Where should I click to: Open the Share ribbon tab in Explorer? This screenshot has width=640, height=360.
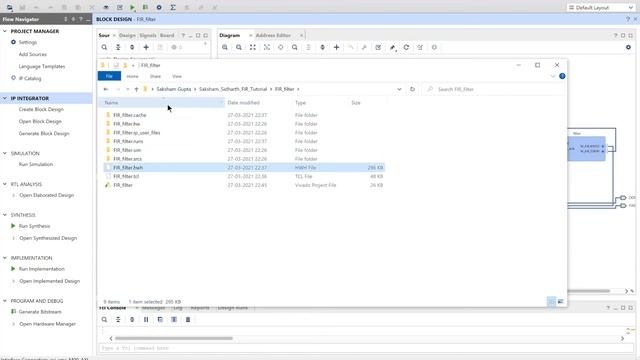155,76
